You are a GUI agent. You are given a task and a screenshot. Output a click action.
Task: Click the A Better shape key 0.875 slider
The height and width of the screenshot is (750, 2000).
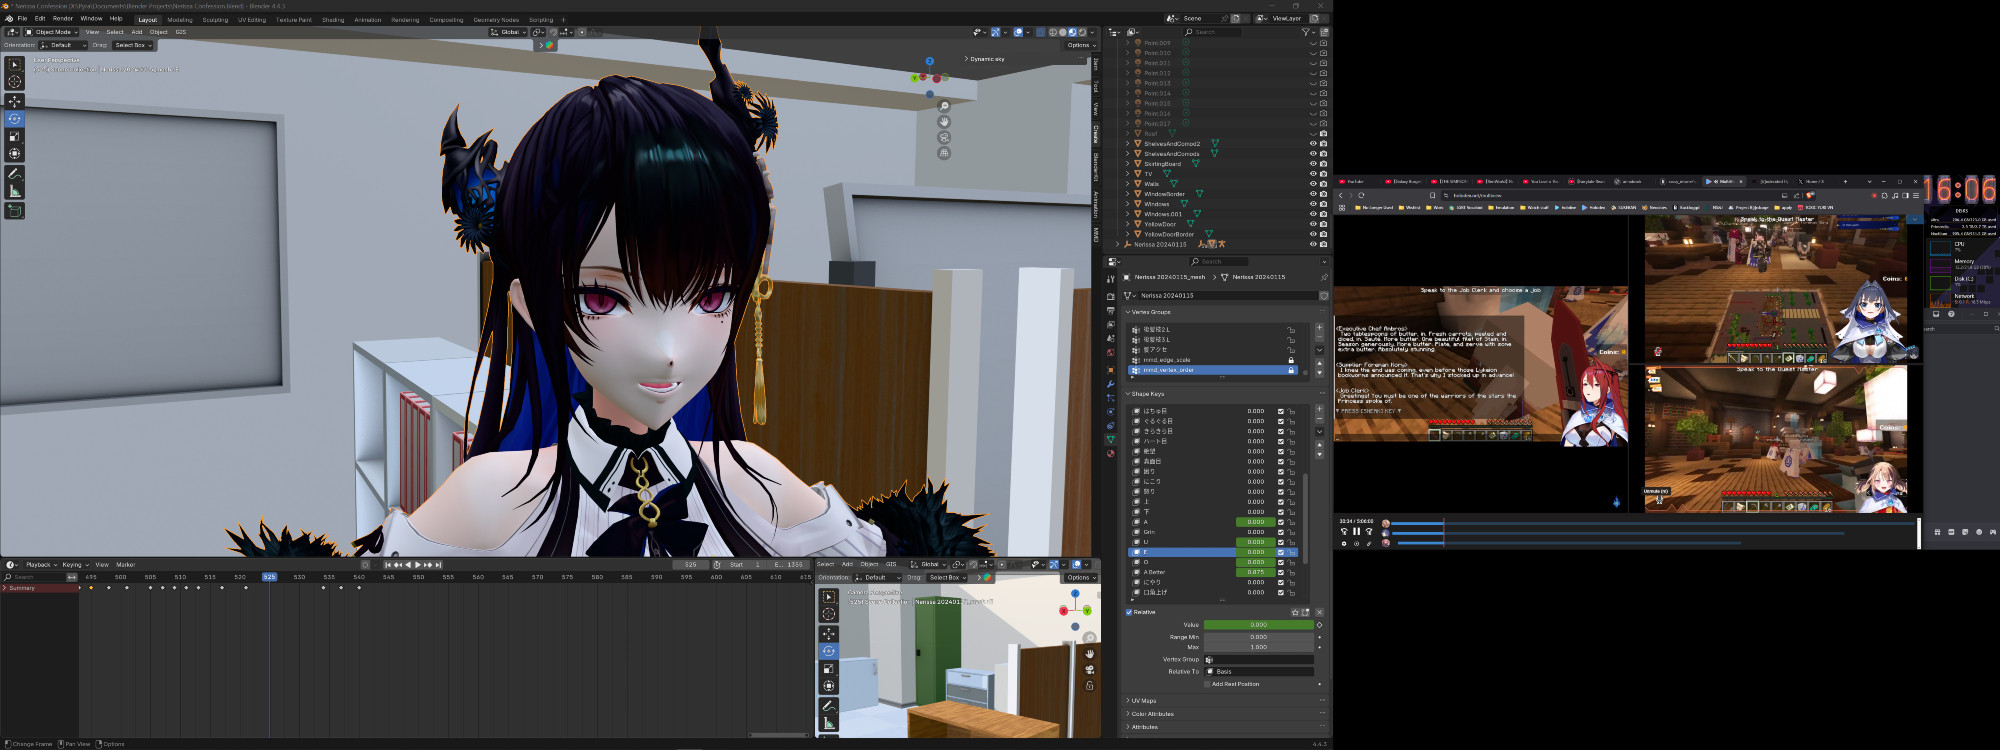coord(1255,572)
